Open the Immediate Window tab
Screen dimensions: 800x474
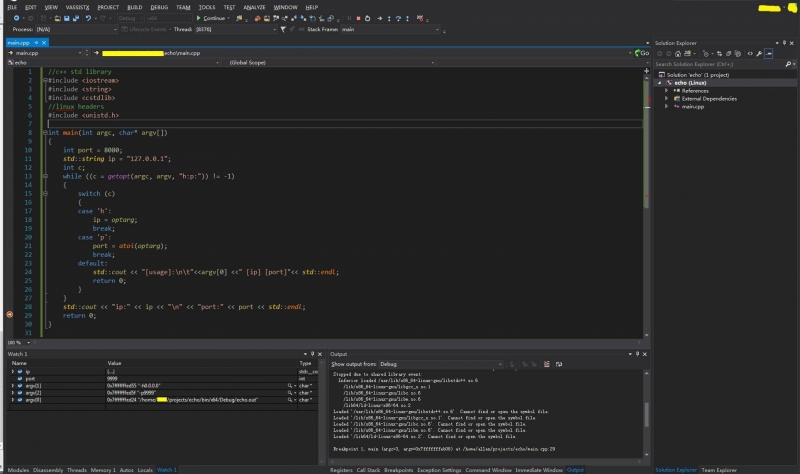[x=539, y=470]
